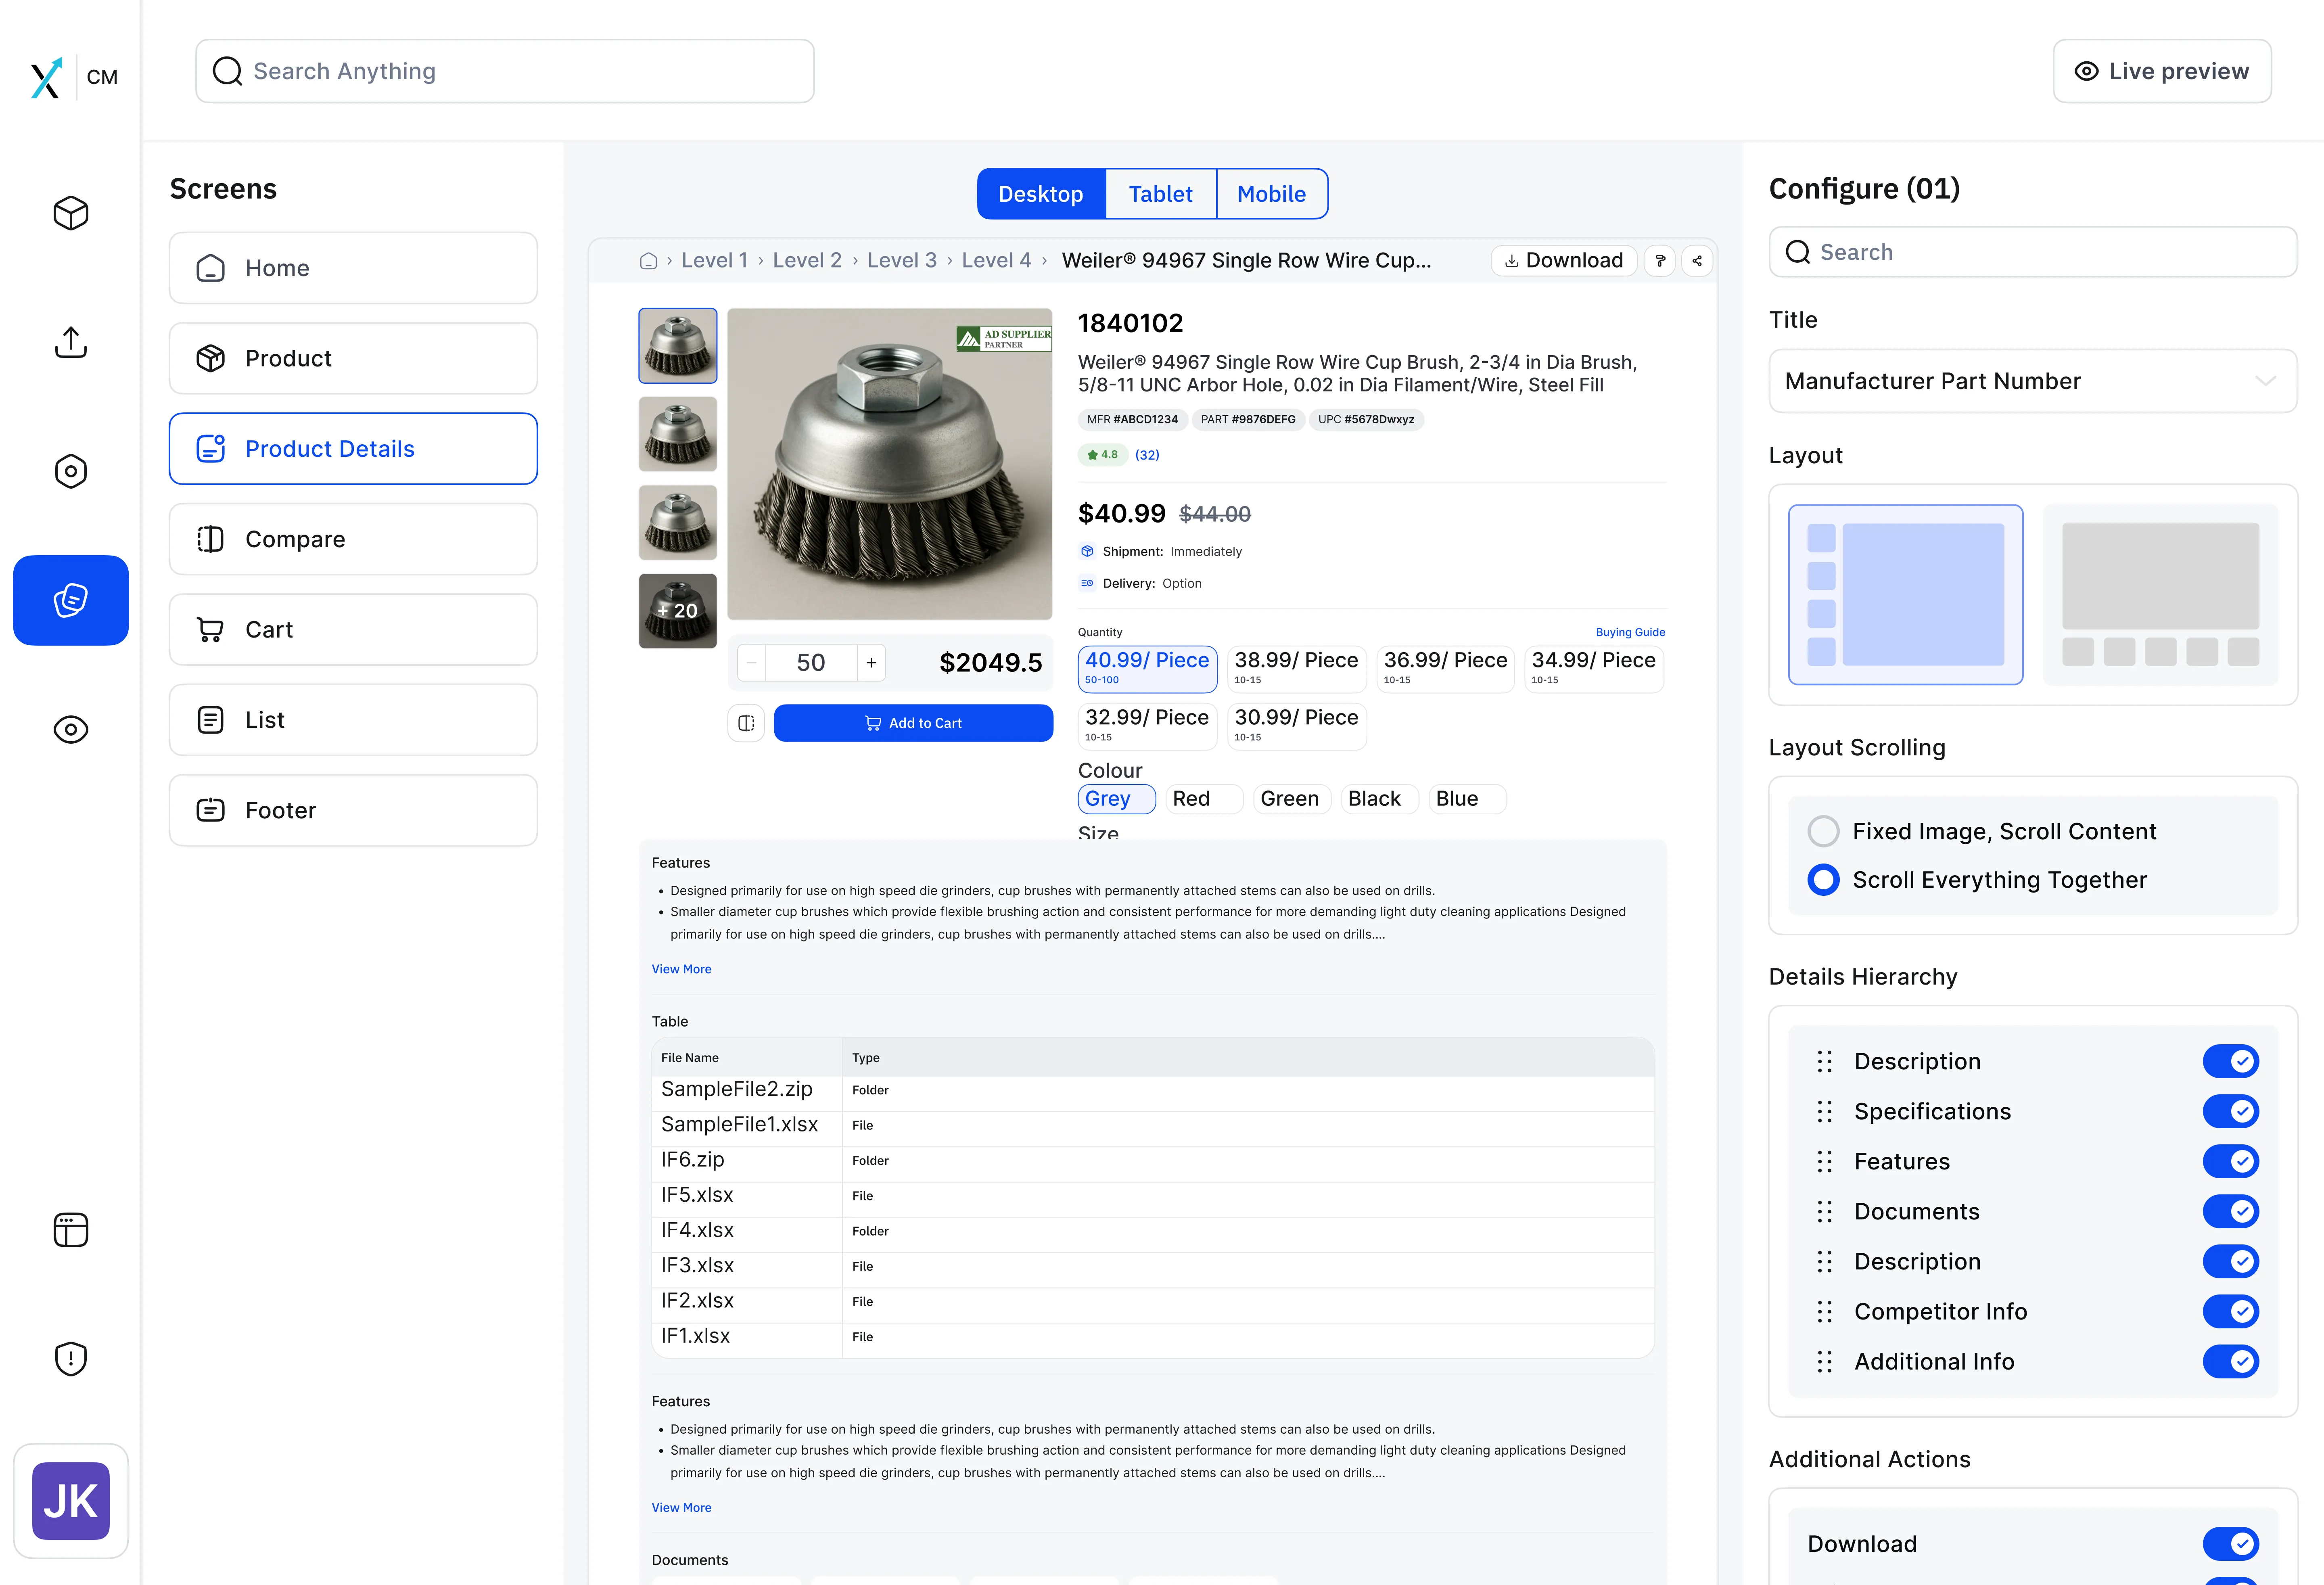Click the X CM logo
Viewport: 2324px width, 1585px height.
73,77
